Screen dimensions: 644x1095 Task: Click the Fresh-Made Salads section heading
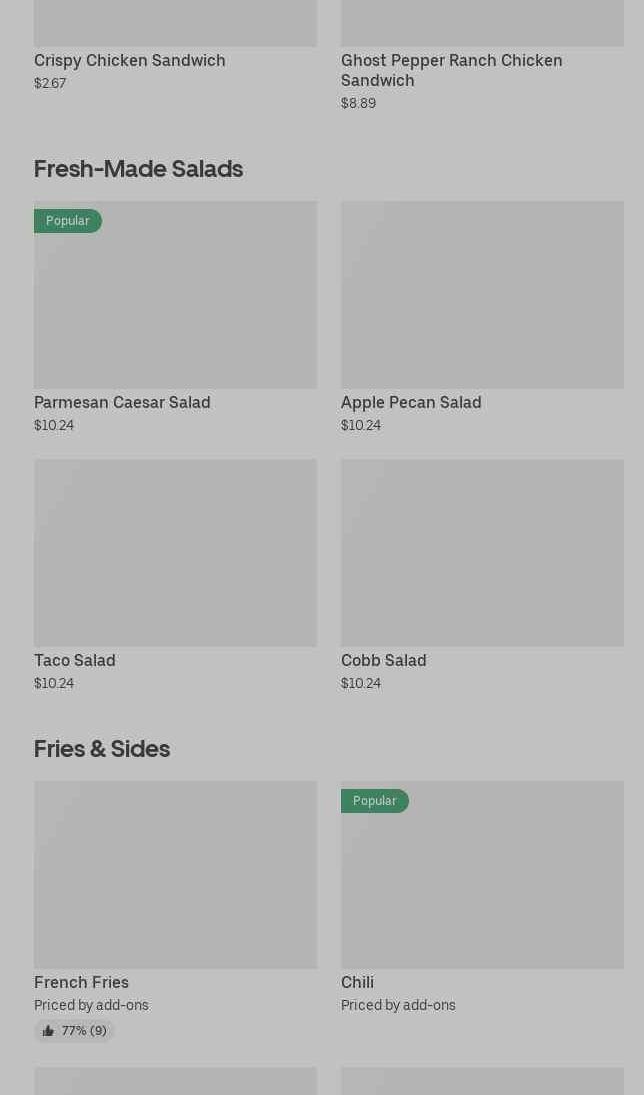tap(138, 168)
